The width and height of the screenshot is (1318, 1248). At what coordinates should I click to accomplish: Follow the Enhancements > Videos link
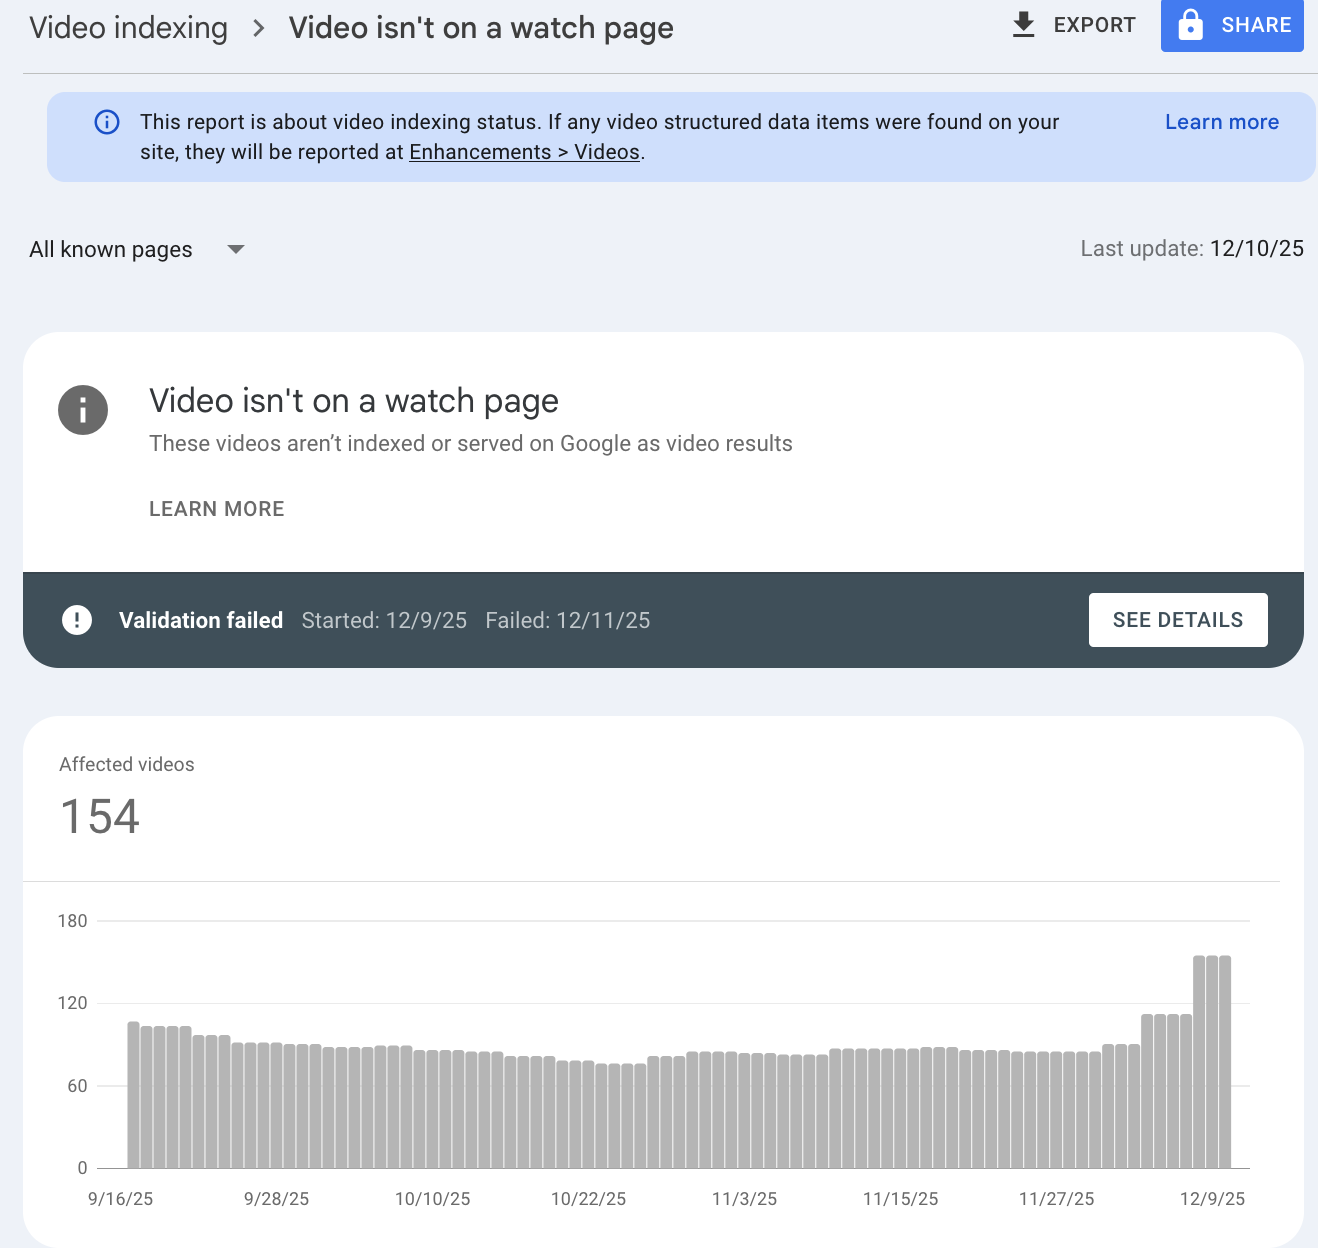(x=525, y=152)
